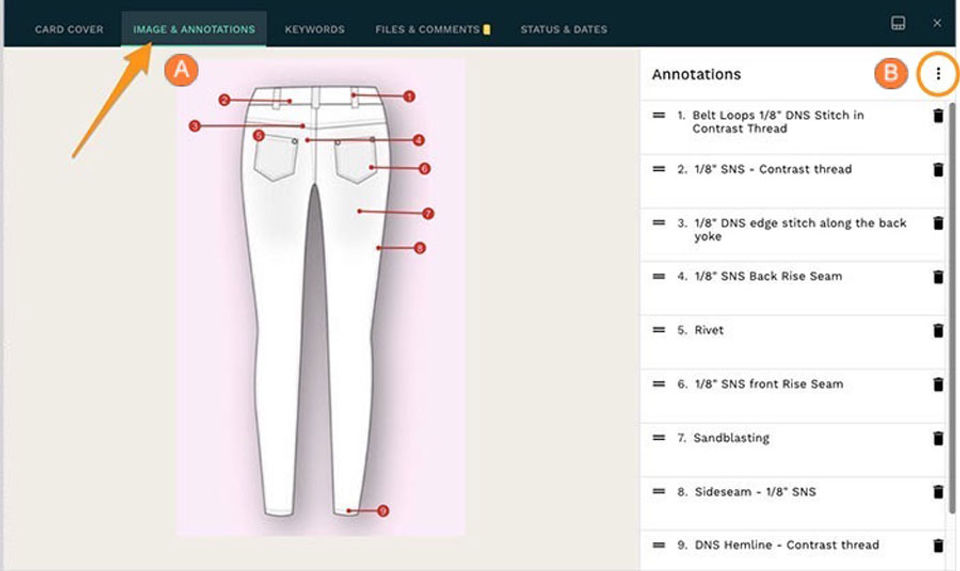960x571 pixels.
Task: Select the "1/8" SNS Back Rise Seam" text
Action: [x=768, y=276]
